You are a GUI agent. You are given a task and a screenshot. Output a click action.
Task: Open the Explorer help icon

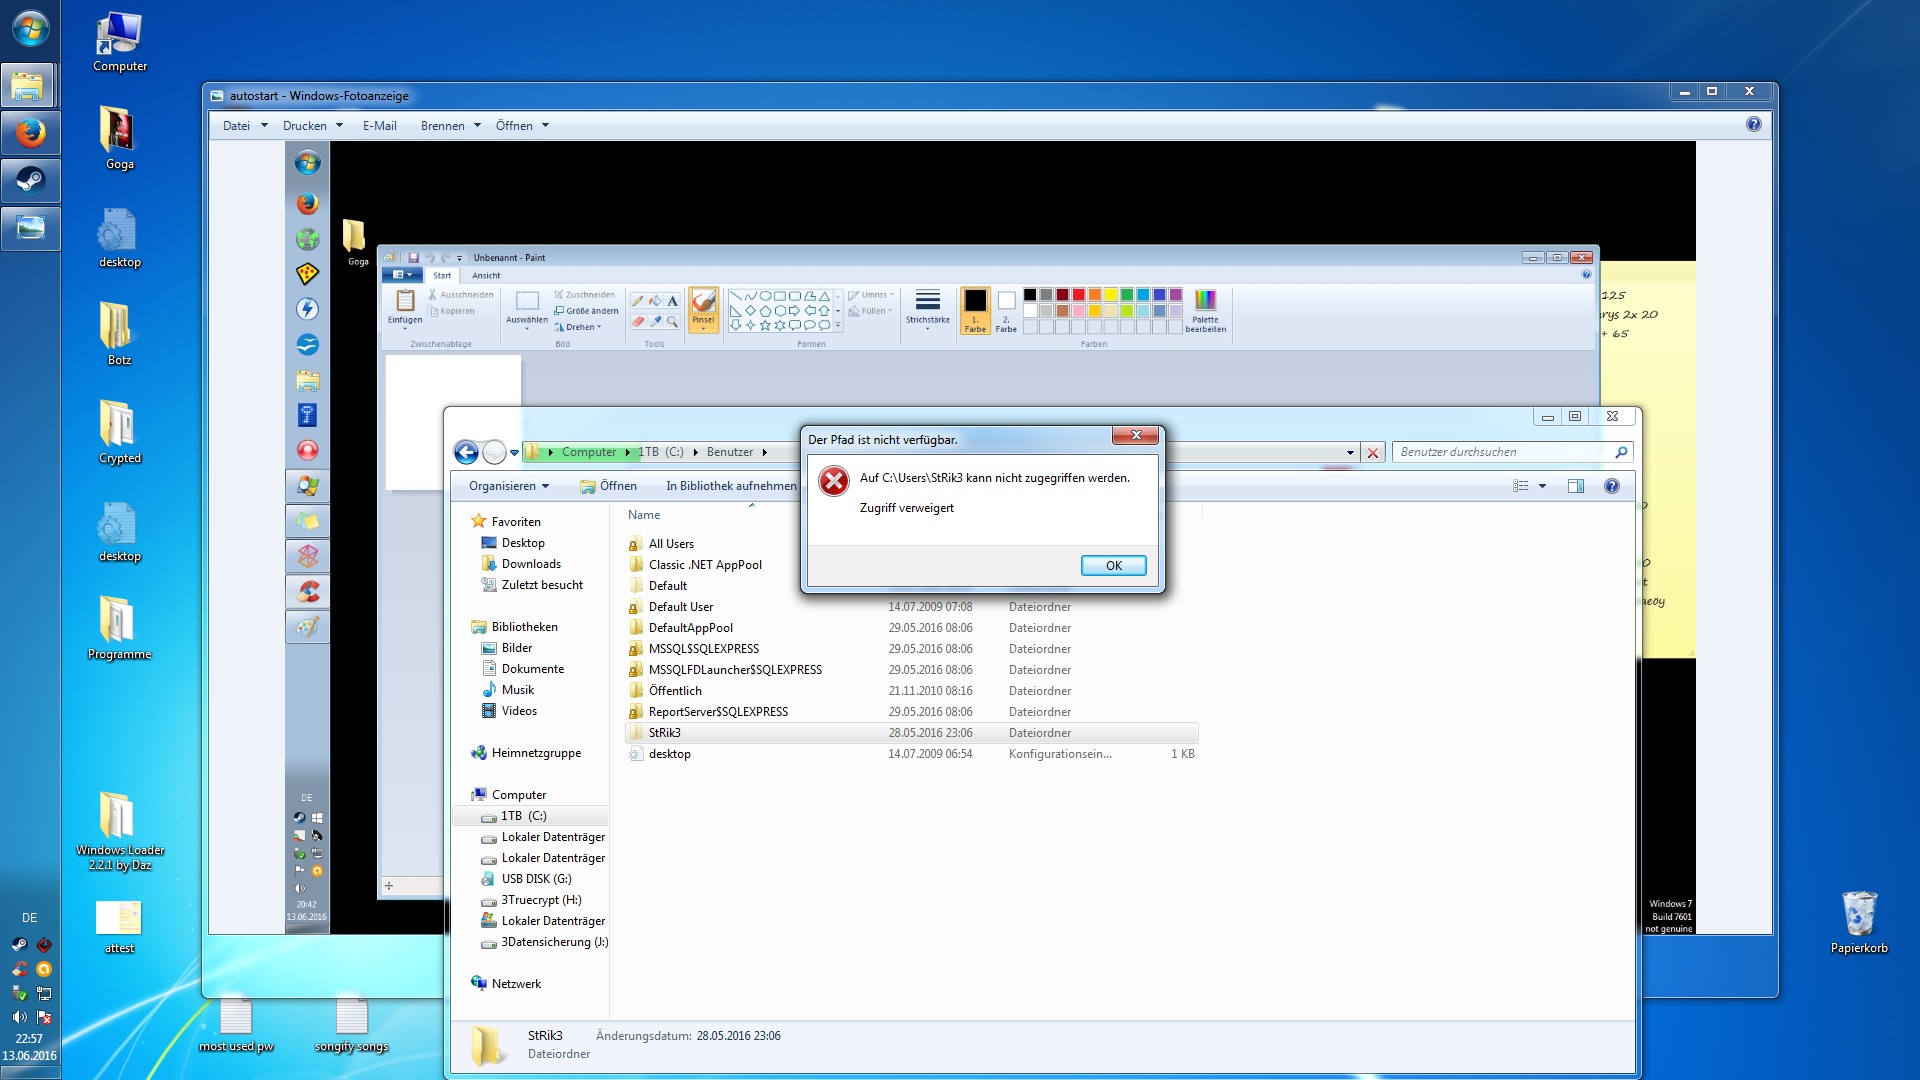[1611, 486]
